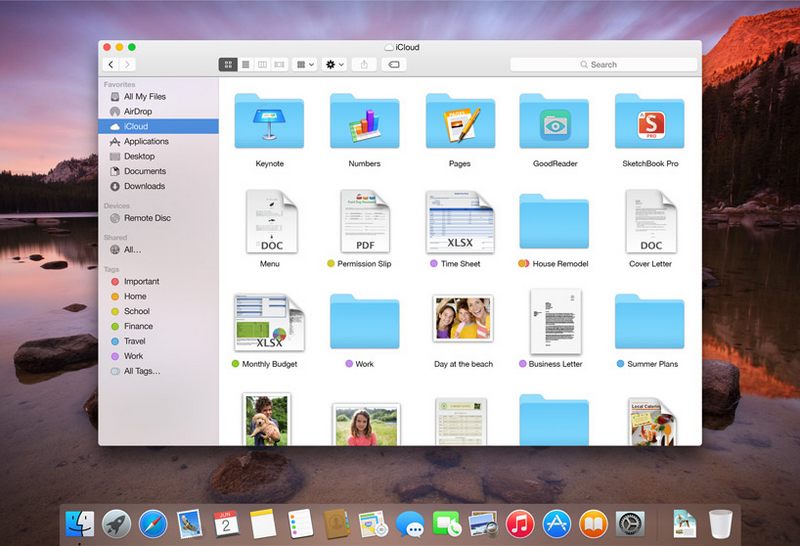Select the Summer Plans folder
This screenshot has height=546, width=800.
pyautogui.click(x=649, y=321)
